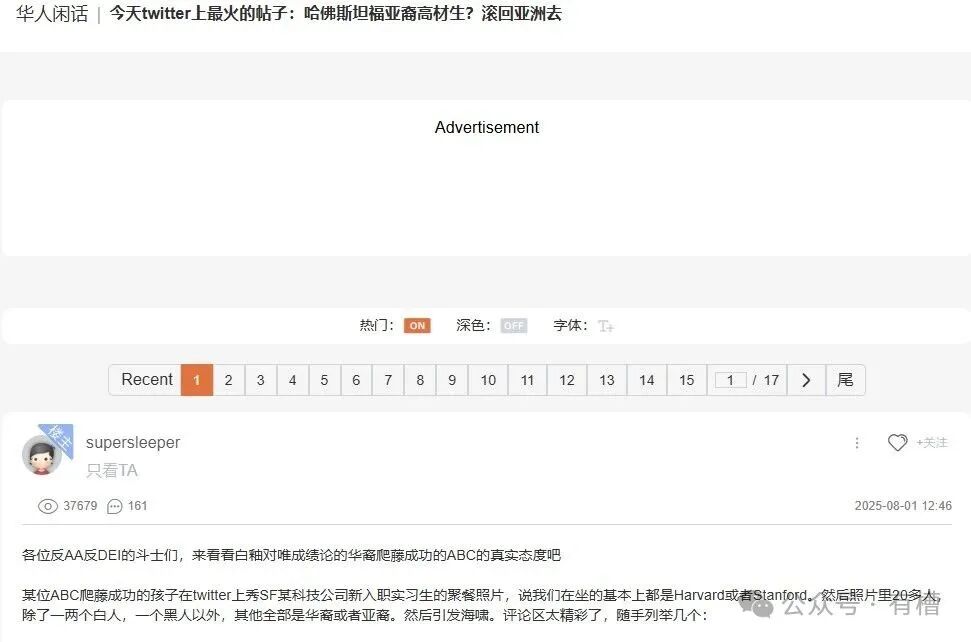This screenshot has height=642, width=971.
Task: Click the comment bubble icon
Action: coord(115,506)
